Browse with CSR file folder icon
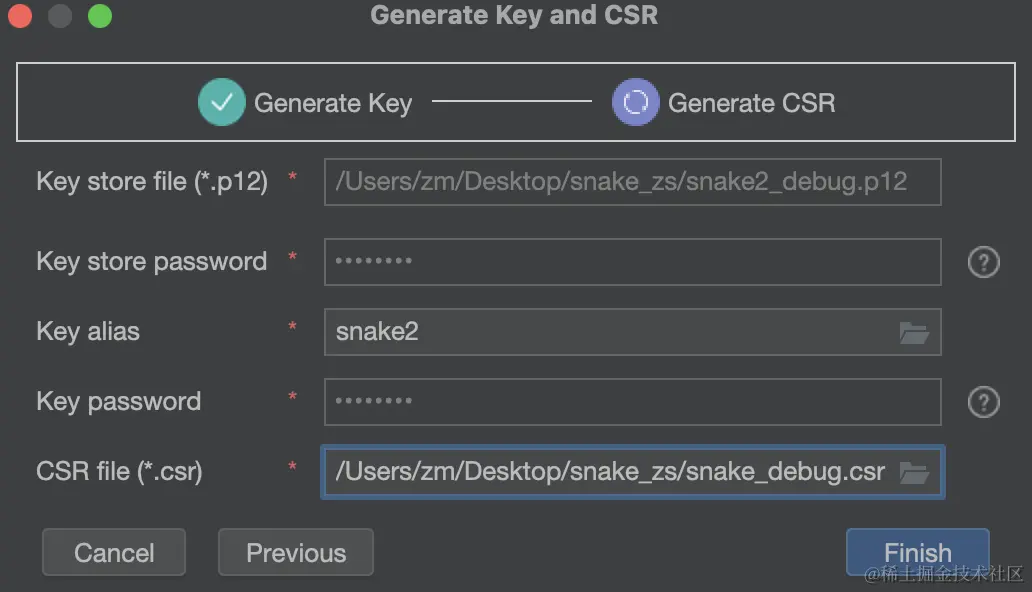 point(914,472)
